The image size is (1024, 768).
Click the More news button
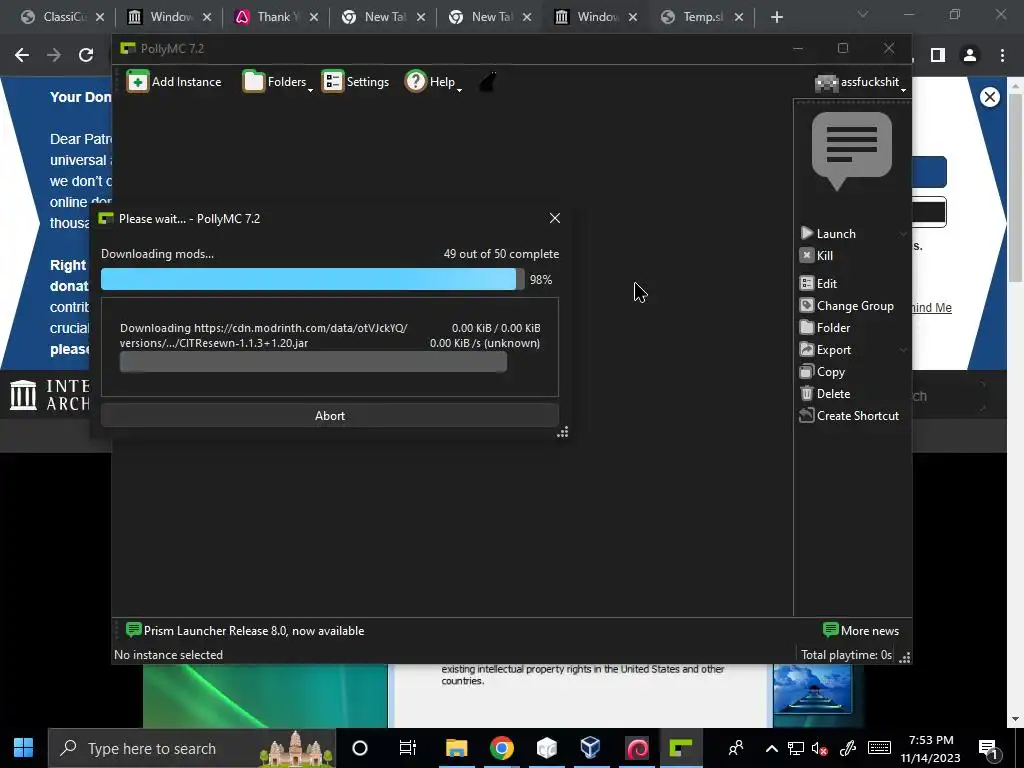tap(861, 631)
